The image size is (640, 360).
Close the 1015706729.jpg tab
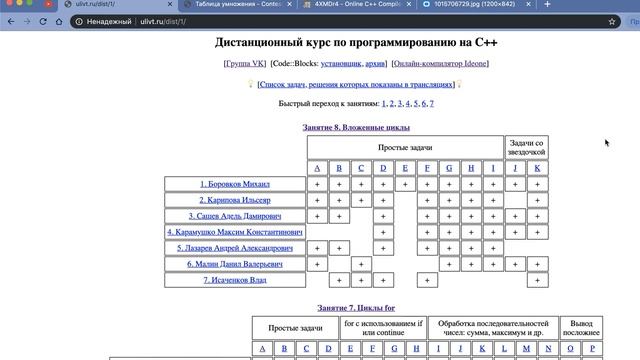pos(528,4)
